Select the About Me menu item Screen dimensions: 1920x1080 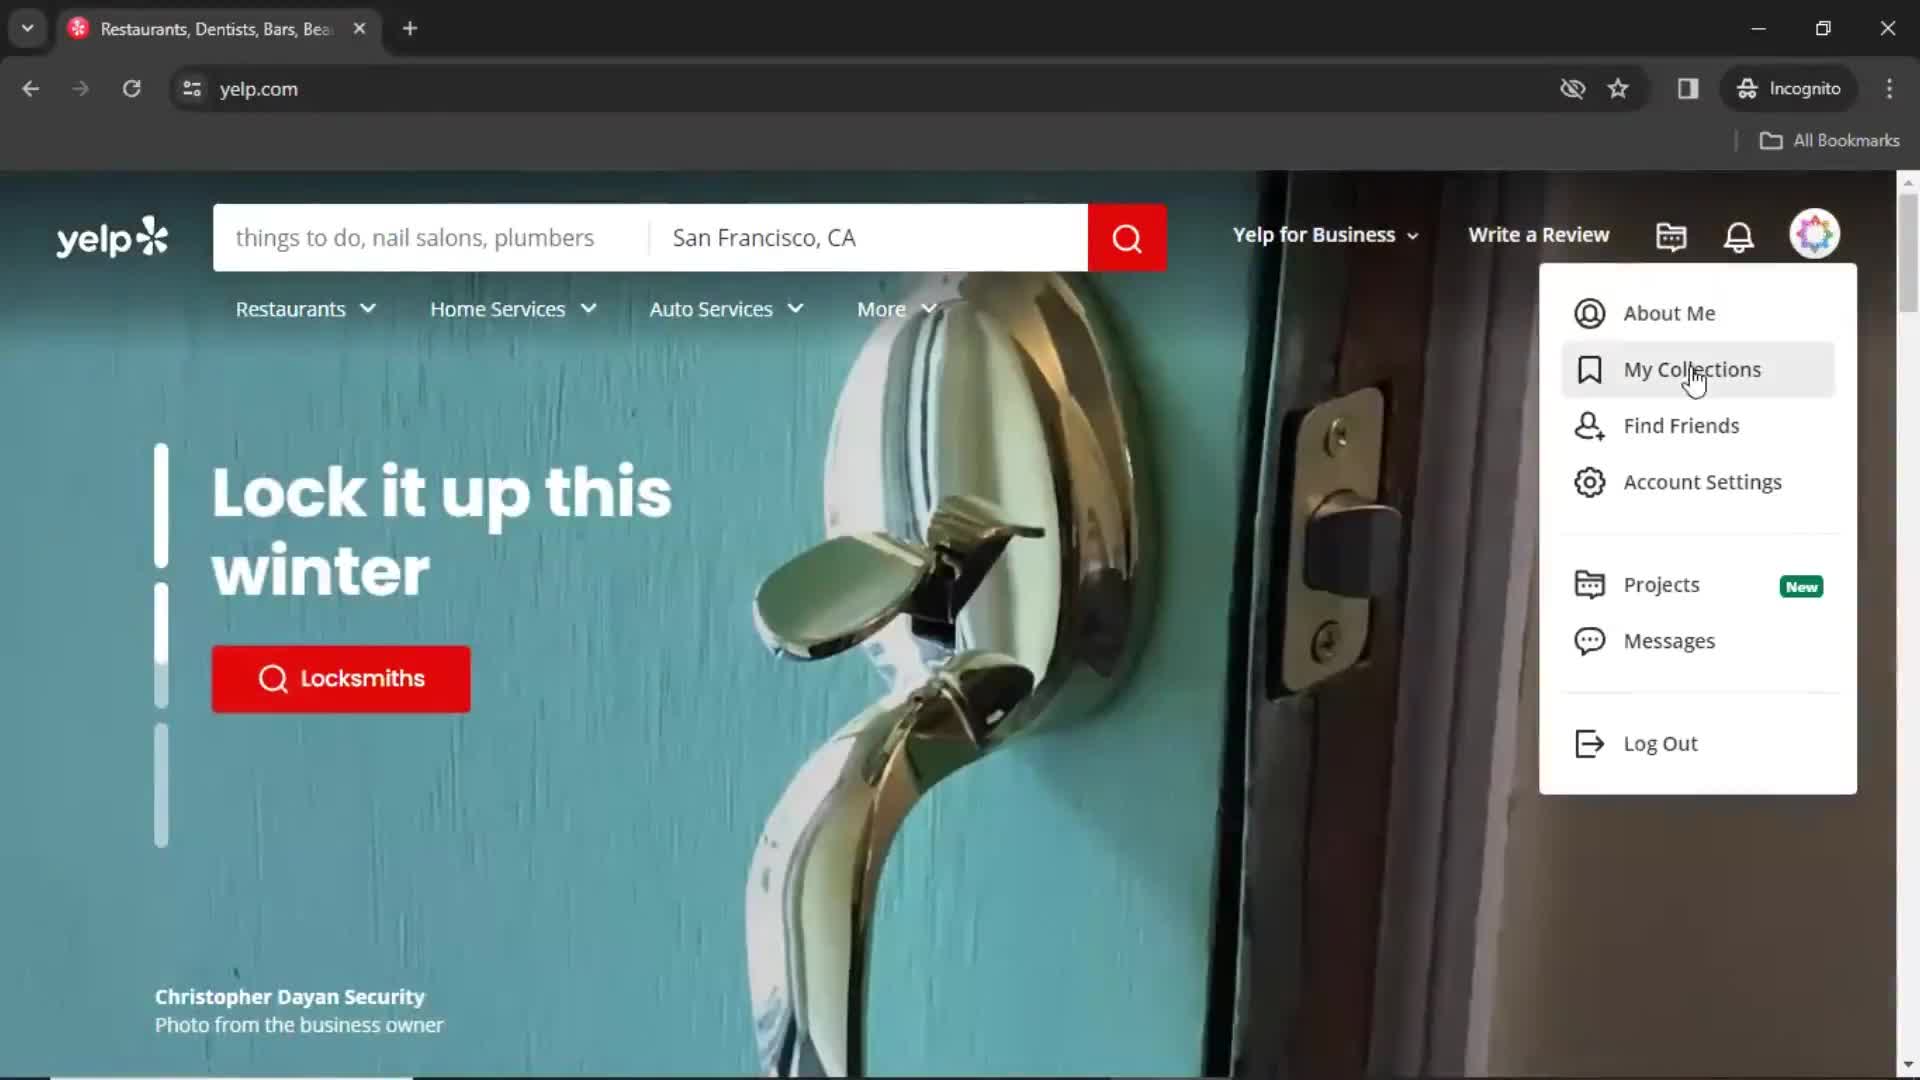1669,313
